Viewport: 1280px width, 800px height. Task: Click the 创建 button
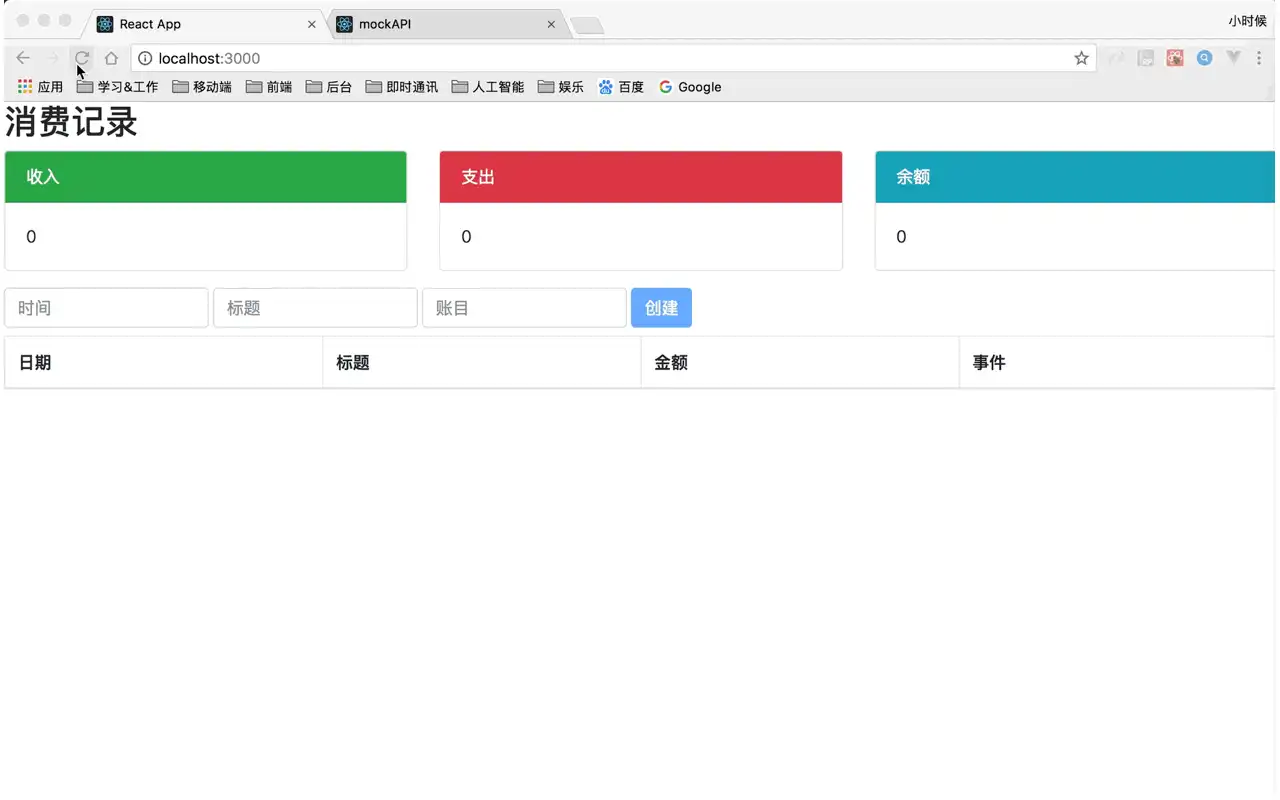click(661, 308)
